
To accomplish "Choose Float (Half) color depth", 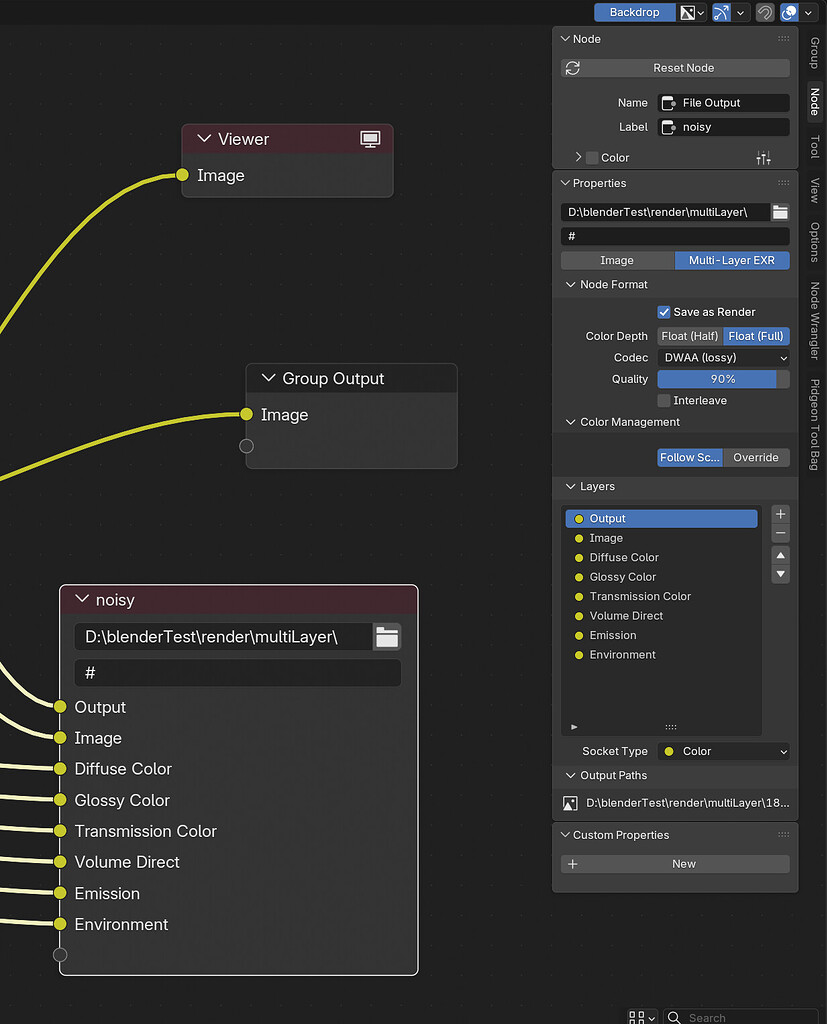I will pos(690,336).
